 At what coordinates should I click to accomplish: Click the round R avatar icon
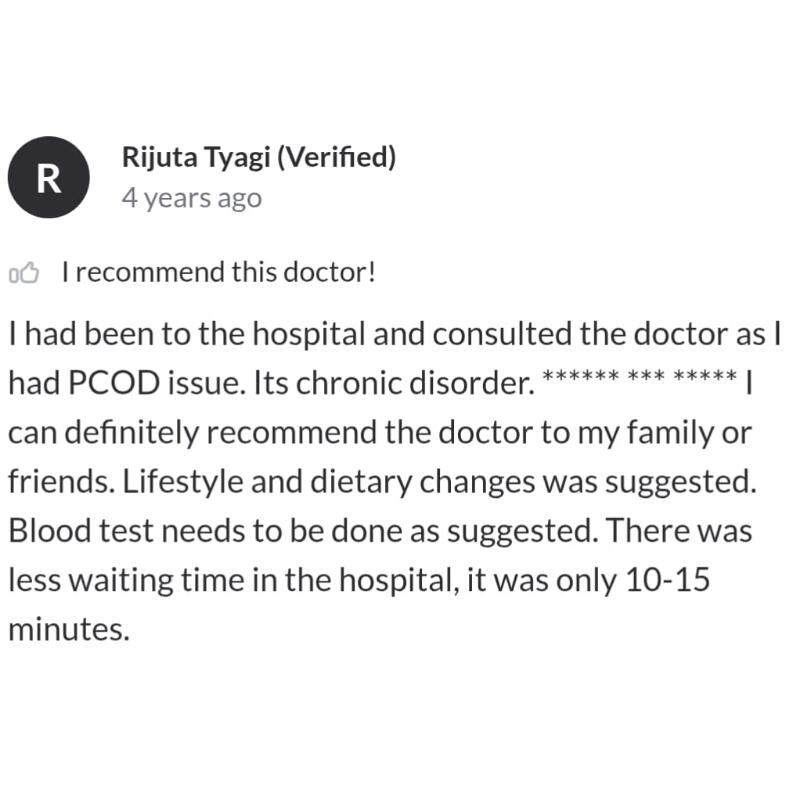48,178
